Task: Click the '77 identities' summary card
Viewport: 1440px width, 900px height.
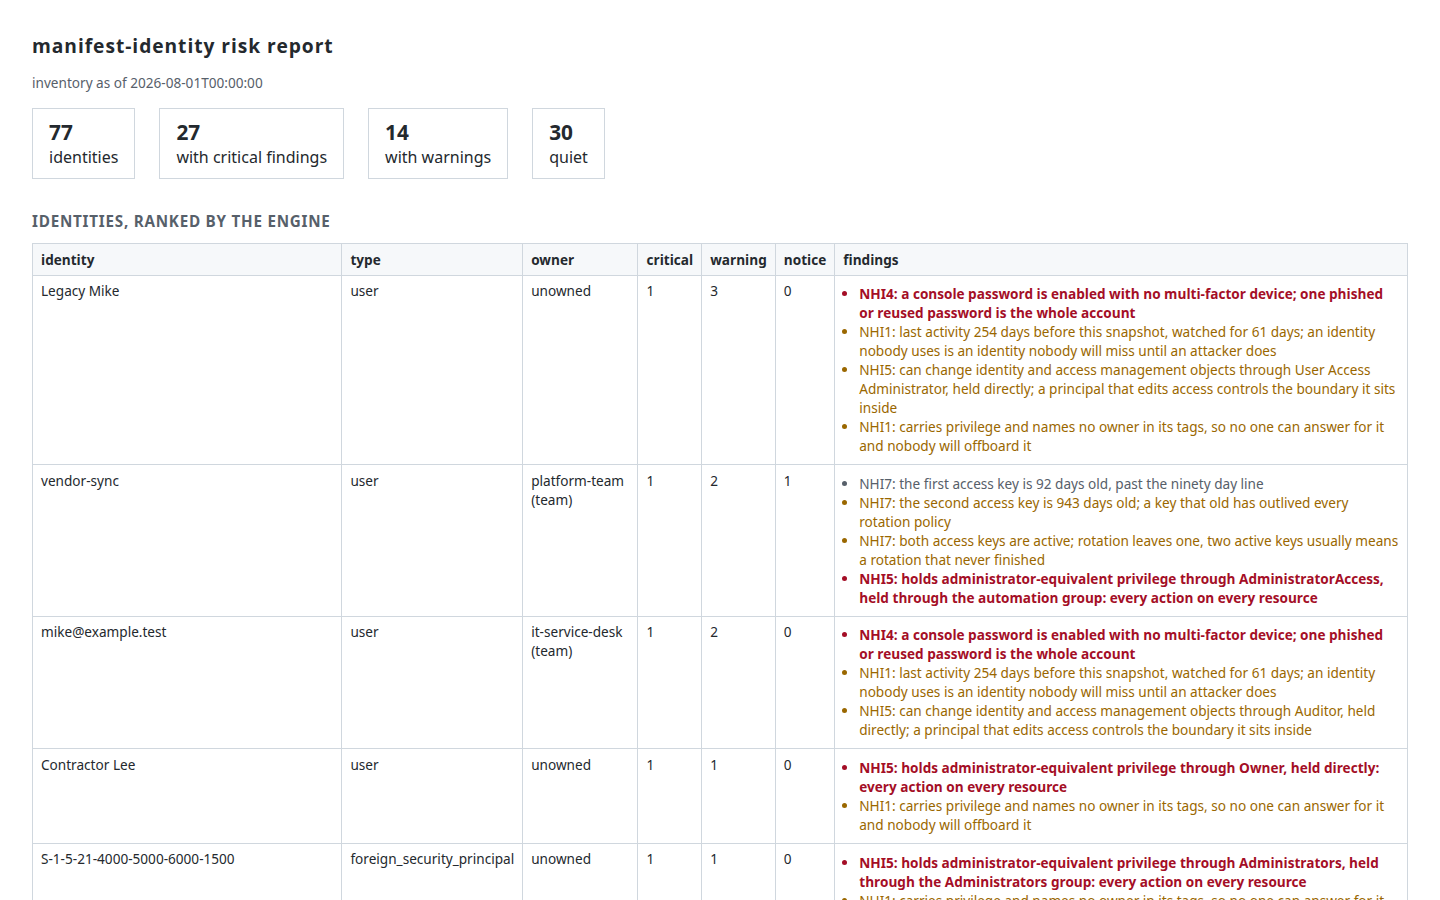Action: [83, 144]
